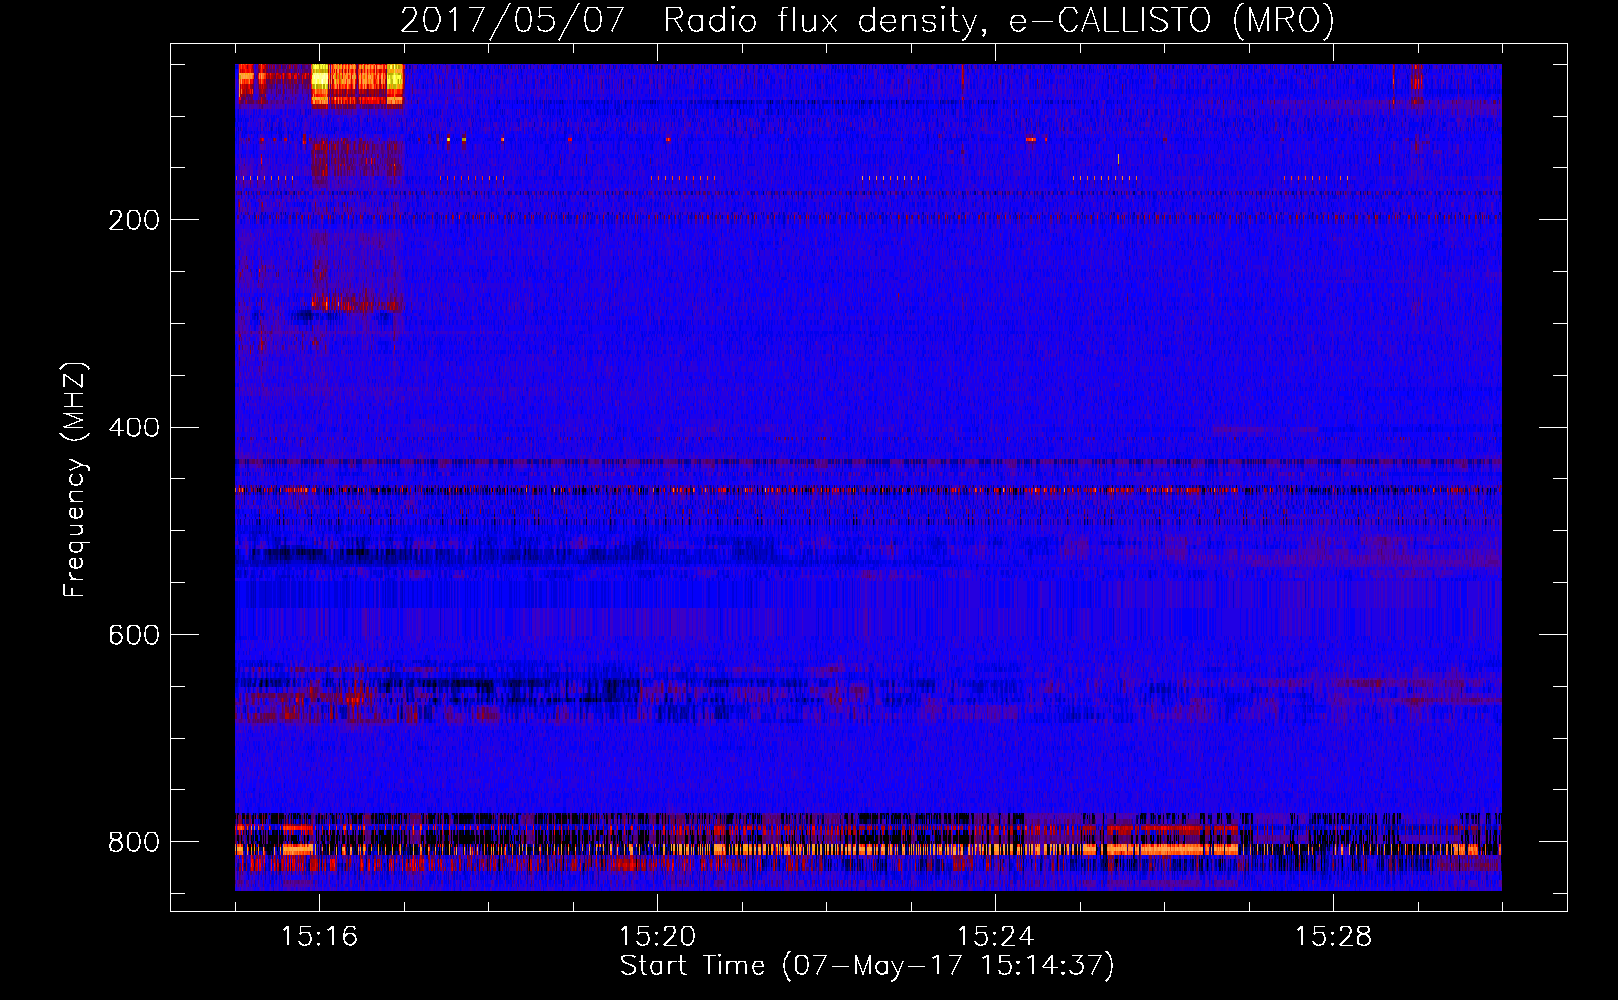Click the 15:20 time tick label
Image resolution: width=1618 pixels, height=1000 pixels.
(x=657, y=936)
